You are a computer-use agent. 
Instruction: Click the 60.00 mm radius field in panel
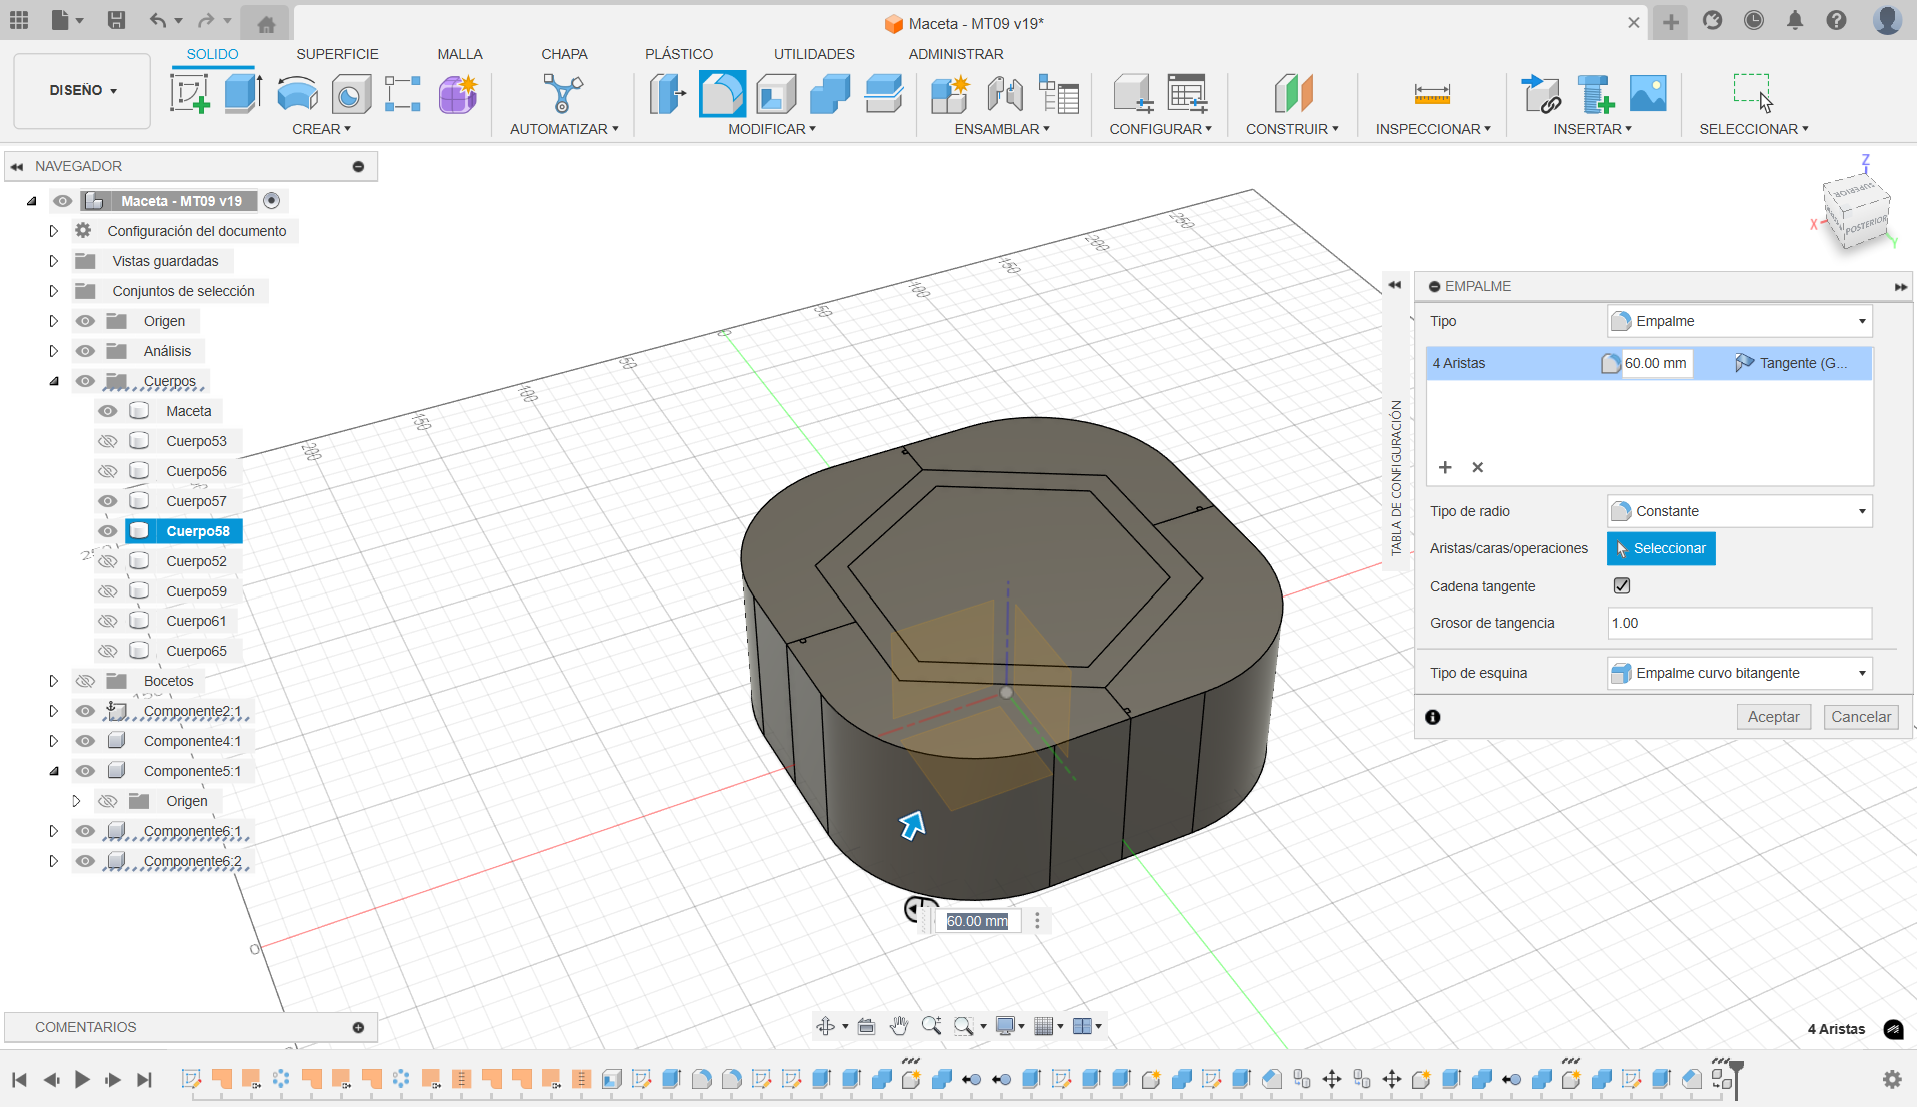[1656, 363]
